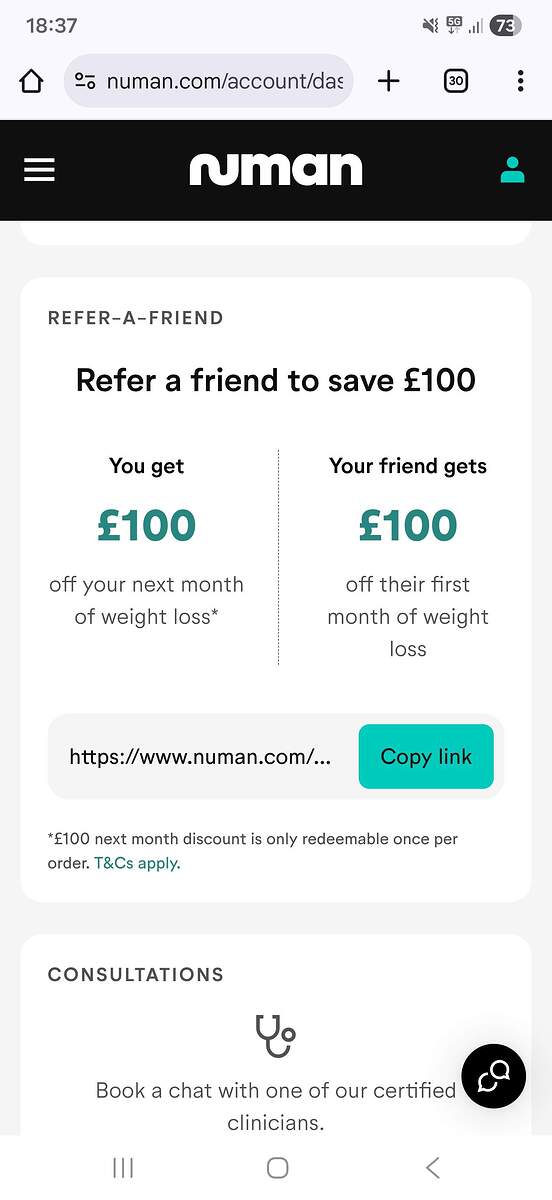Tap the REFER-A-FRIEND section label
The width and height of the screenshot is (552, 1200).
pos(136,318)
